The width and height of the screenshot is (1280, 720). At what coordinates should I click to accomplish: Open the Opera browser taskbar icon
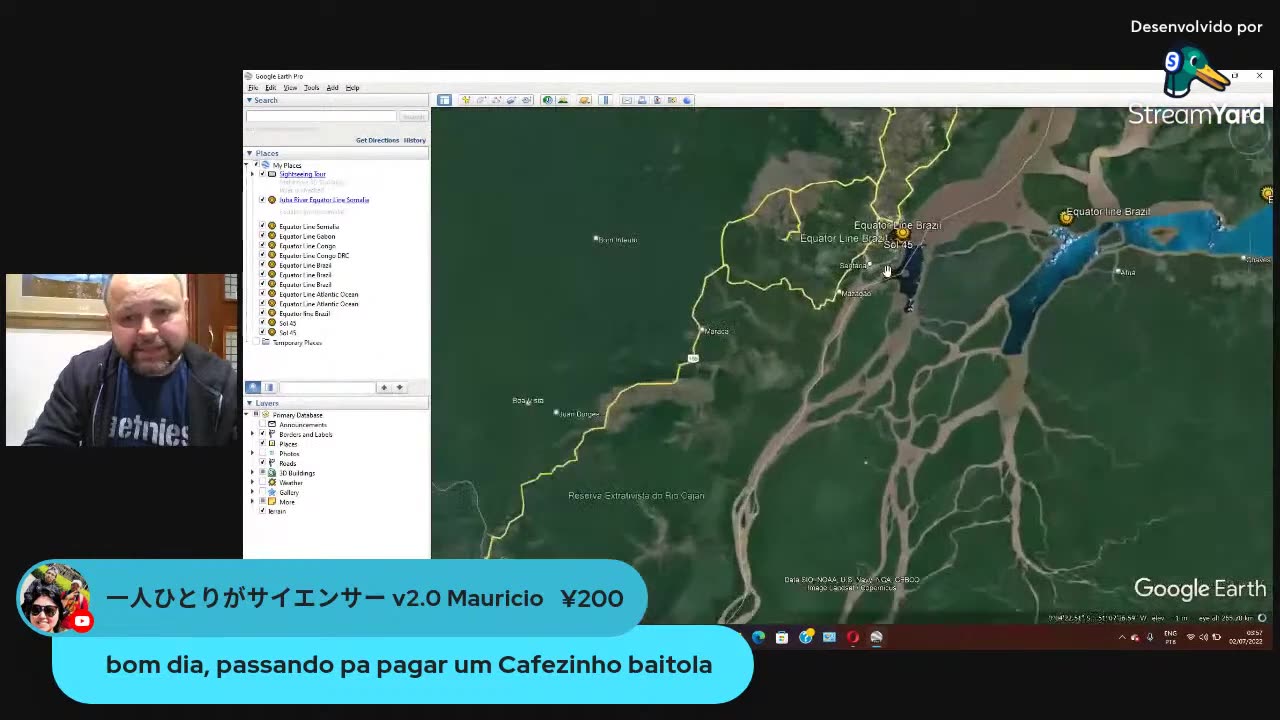click(853, 637)
